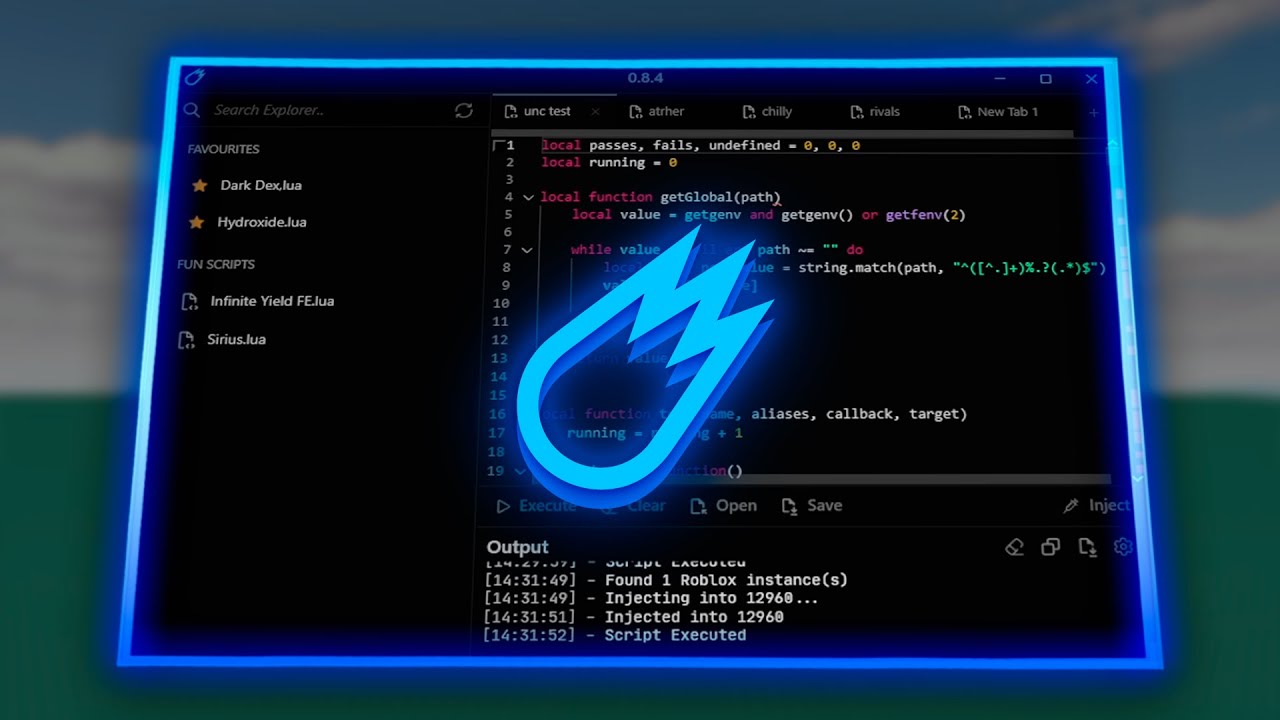Collapse the getGlobal function on line 4

tap(528, 198)
